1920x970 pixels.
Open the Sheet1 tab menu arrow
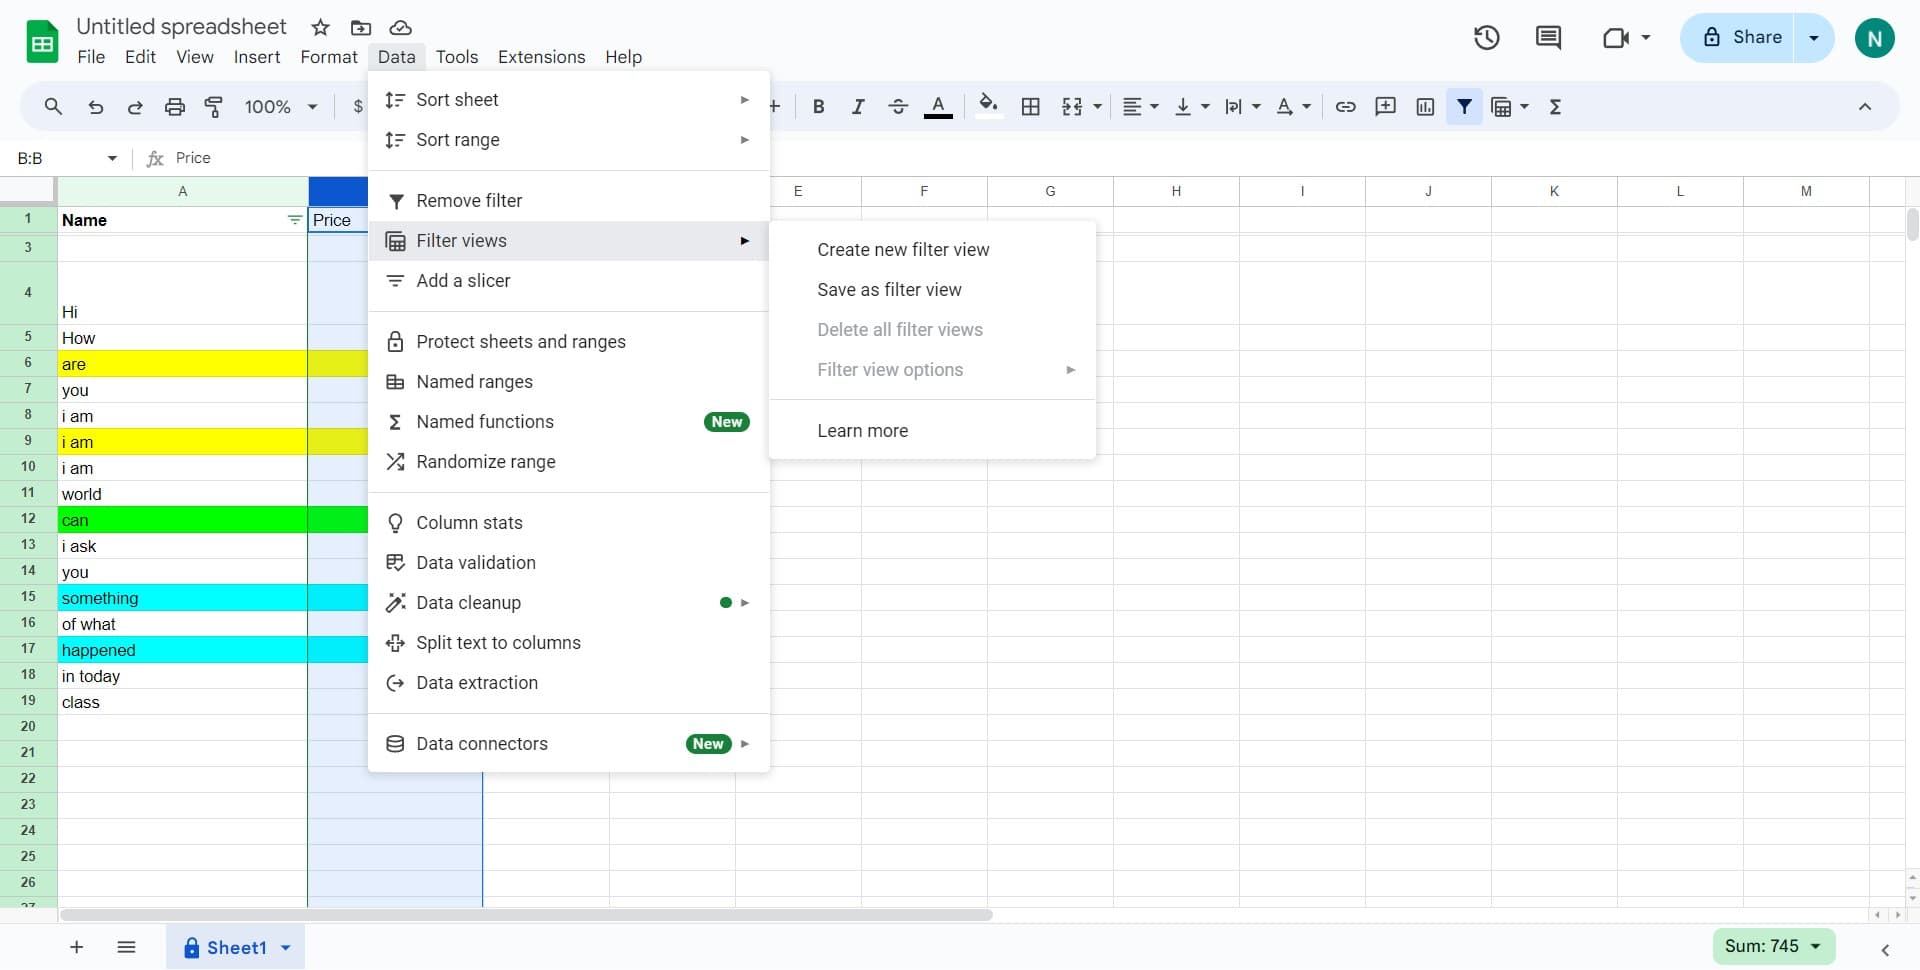[x=285, y=947]
